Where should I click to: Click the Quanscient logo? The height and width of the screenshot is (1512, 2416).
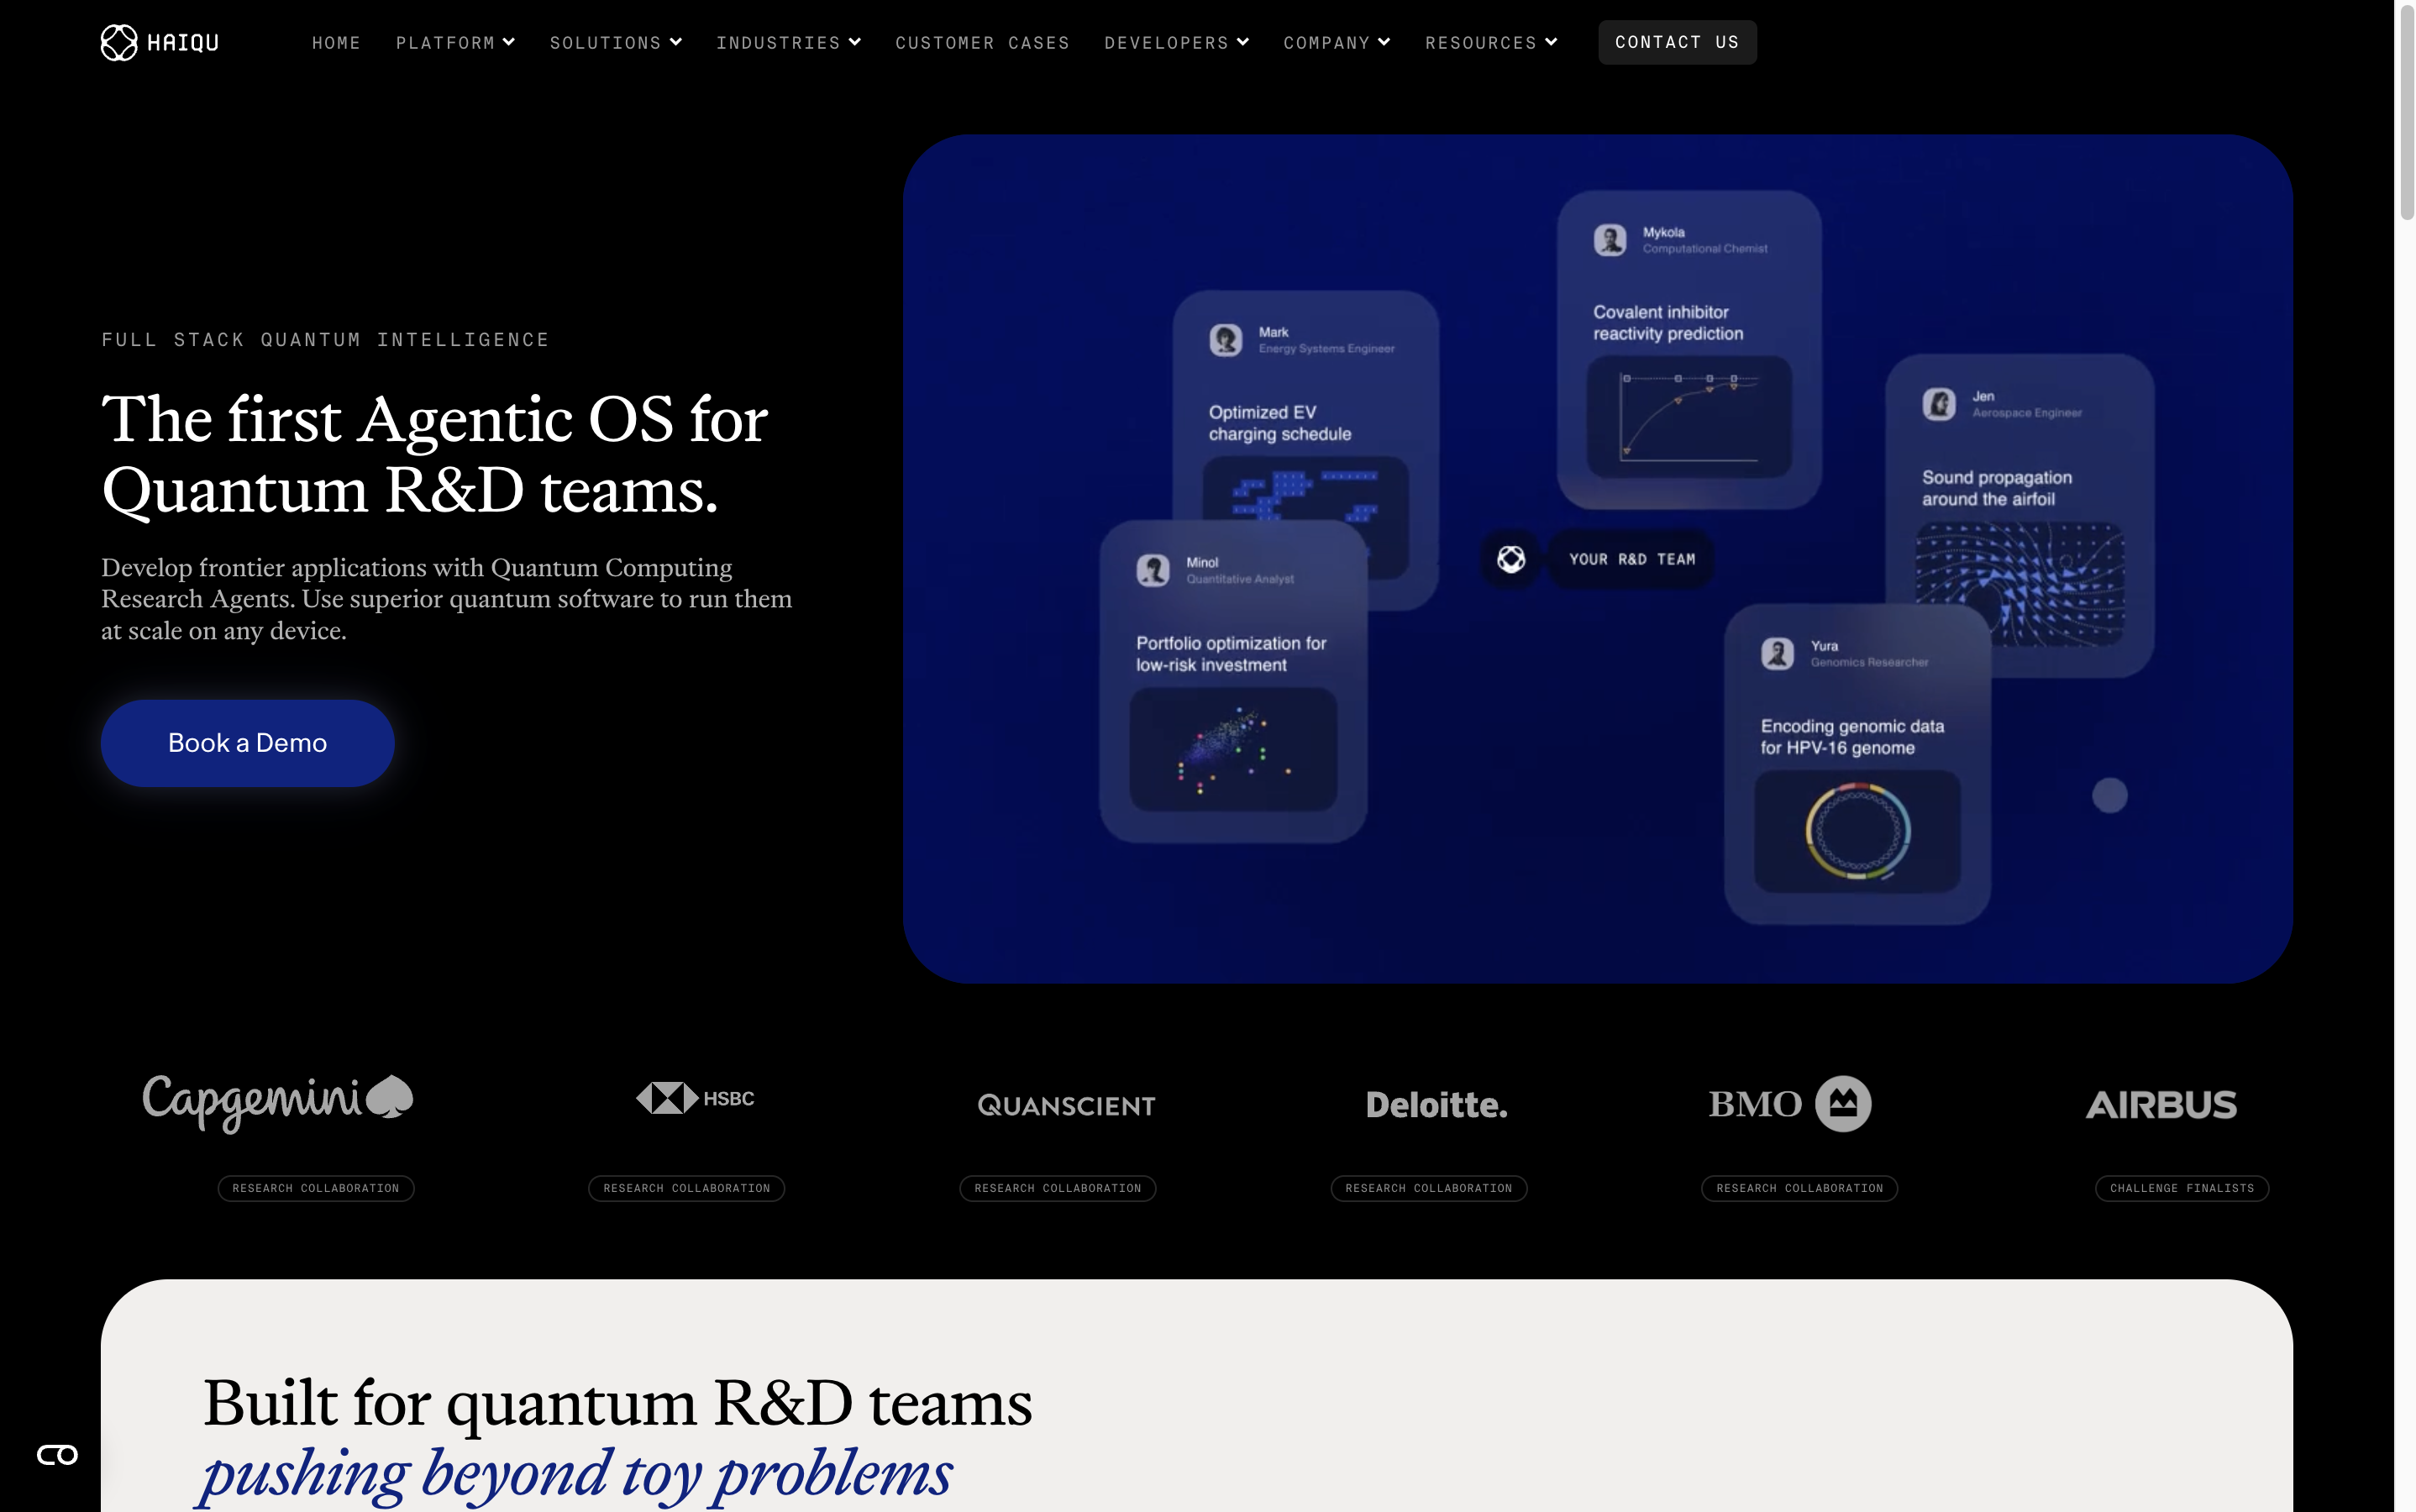1066,1105
